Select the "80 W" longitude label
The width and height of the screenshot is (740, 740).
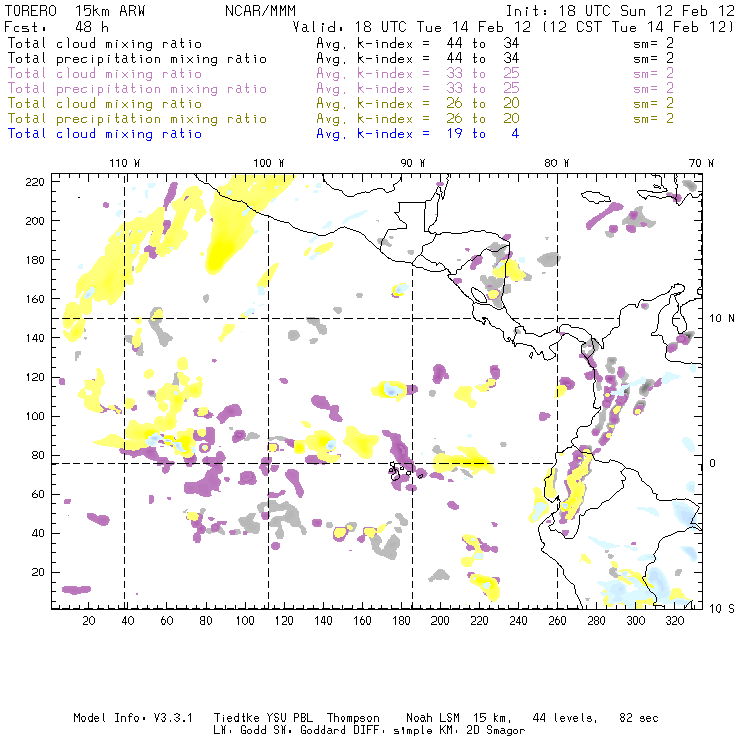point(557,163)
